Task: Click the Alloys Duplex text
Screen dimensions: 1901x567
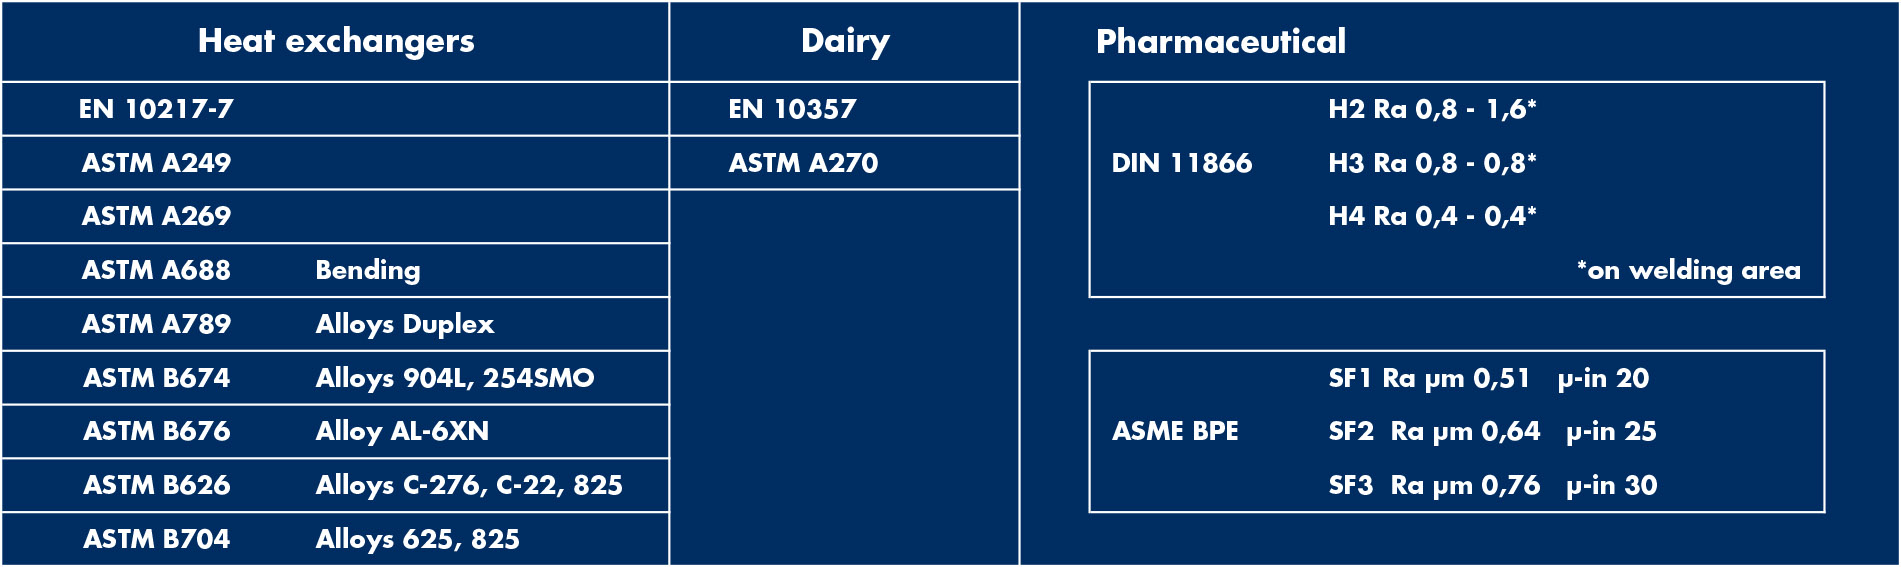Action: coord(405,324)
